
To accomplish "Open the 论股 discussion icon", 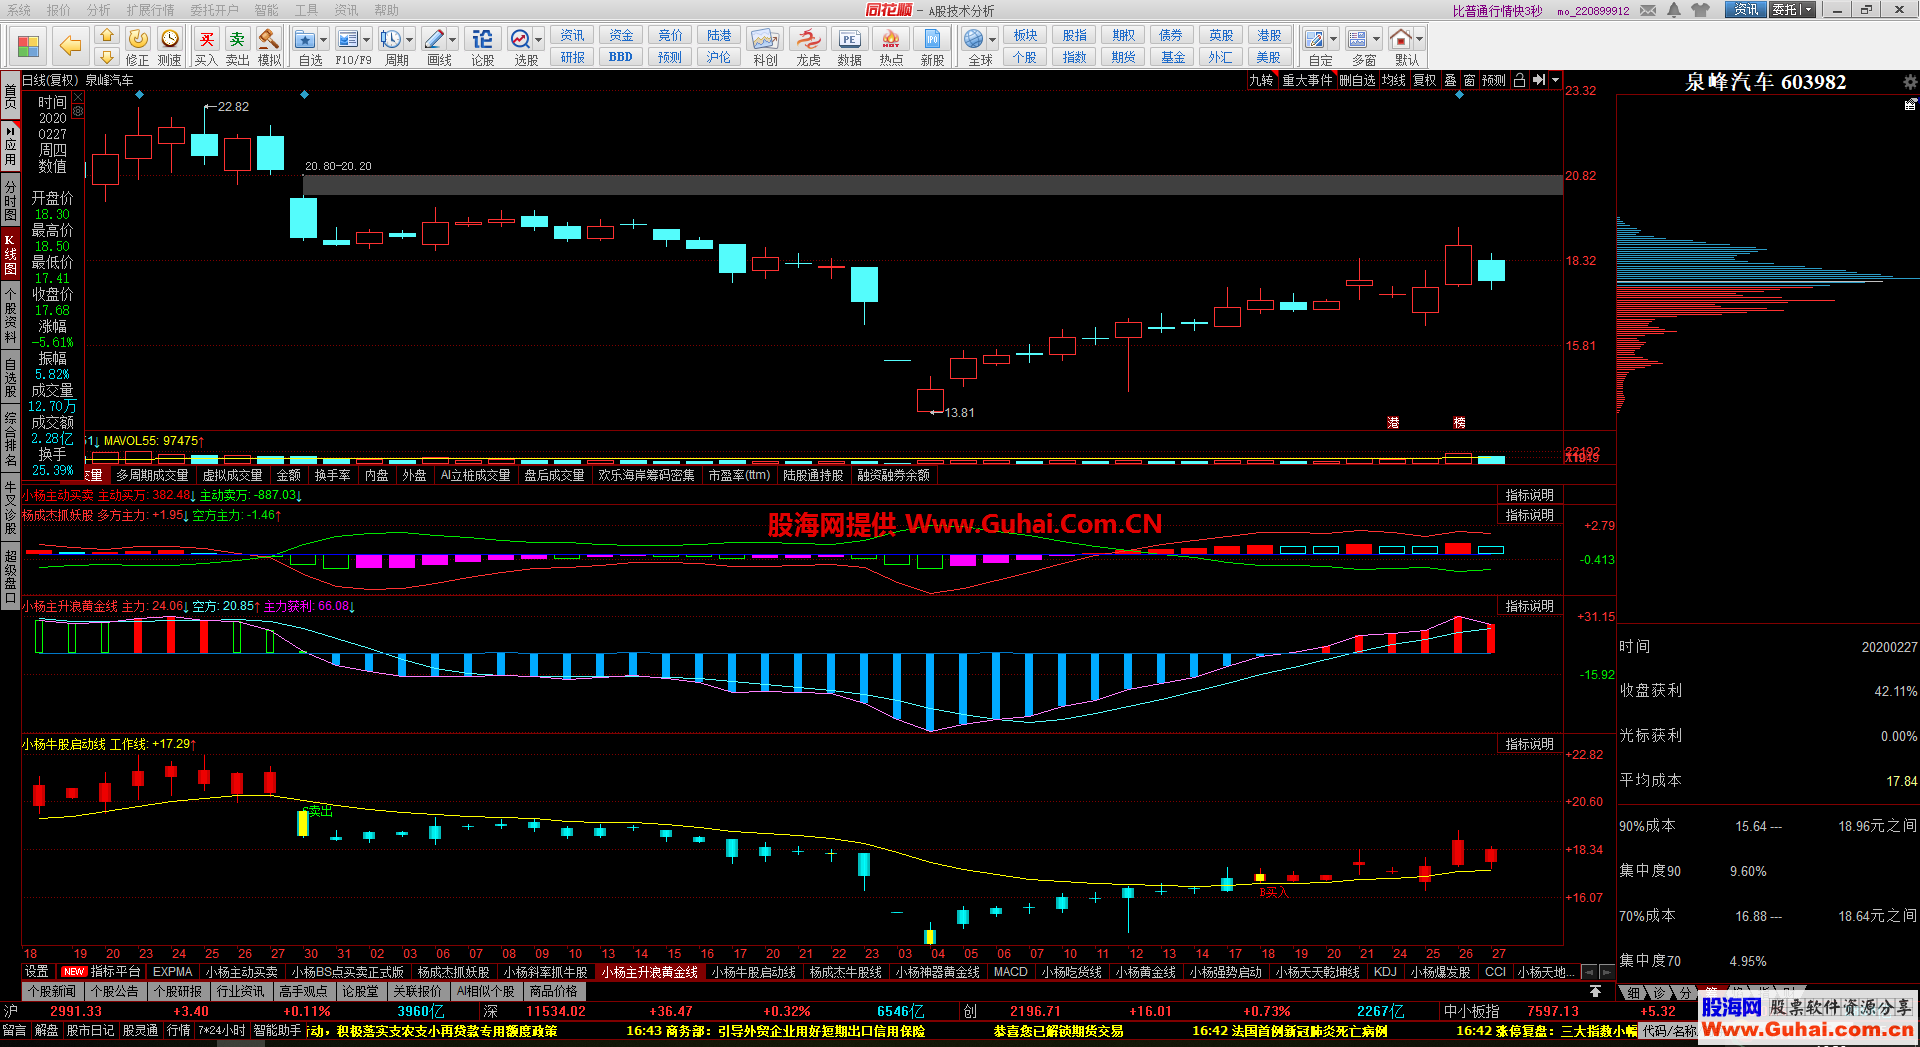I will 482,39.
